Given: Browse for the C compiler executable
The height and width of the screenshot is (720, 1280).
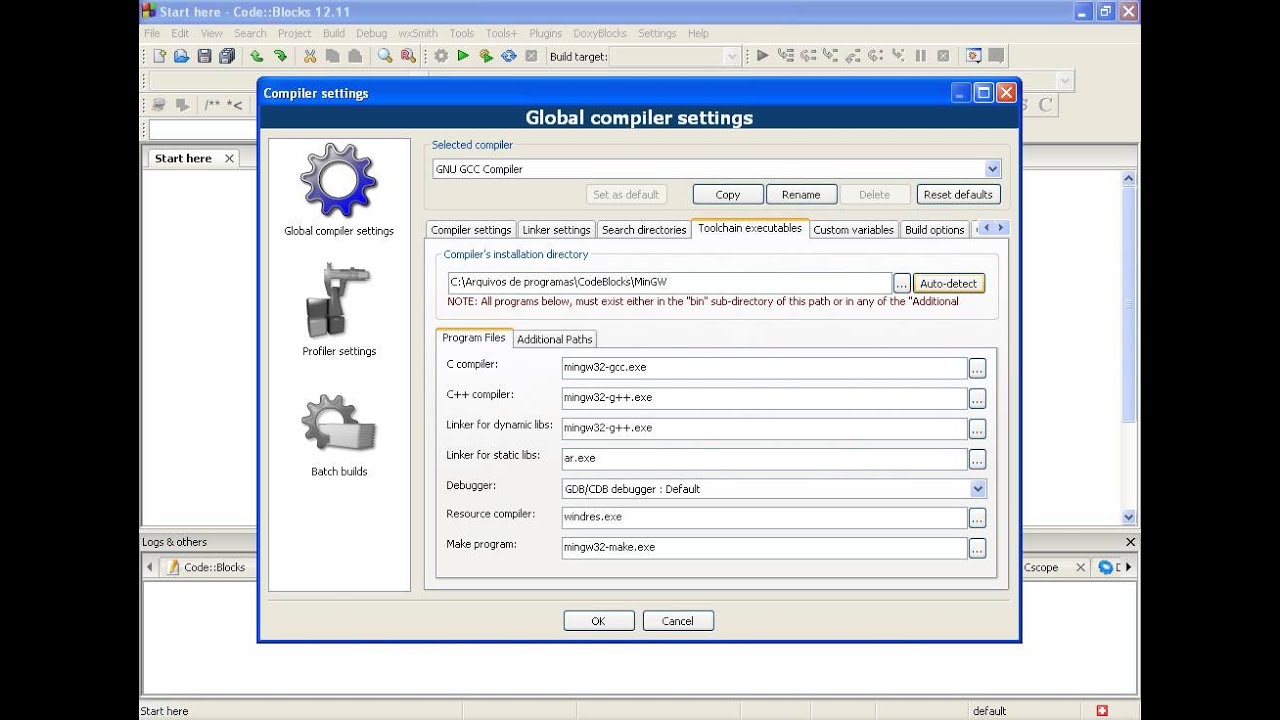Looking at the screenshot, I should [x=977, y=369].
